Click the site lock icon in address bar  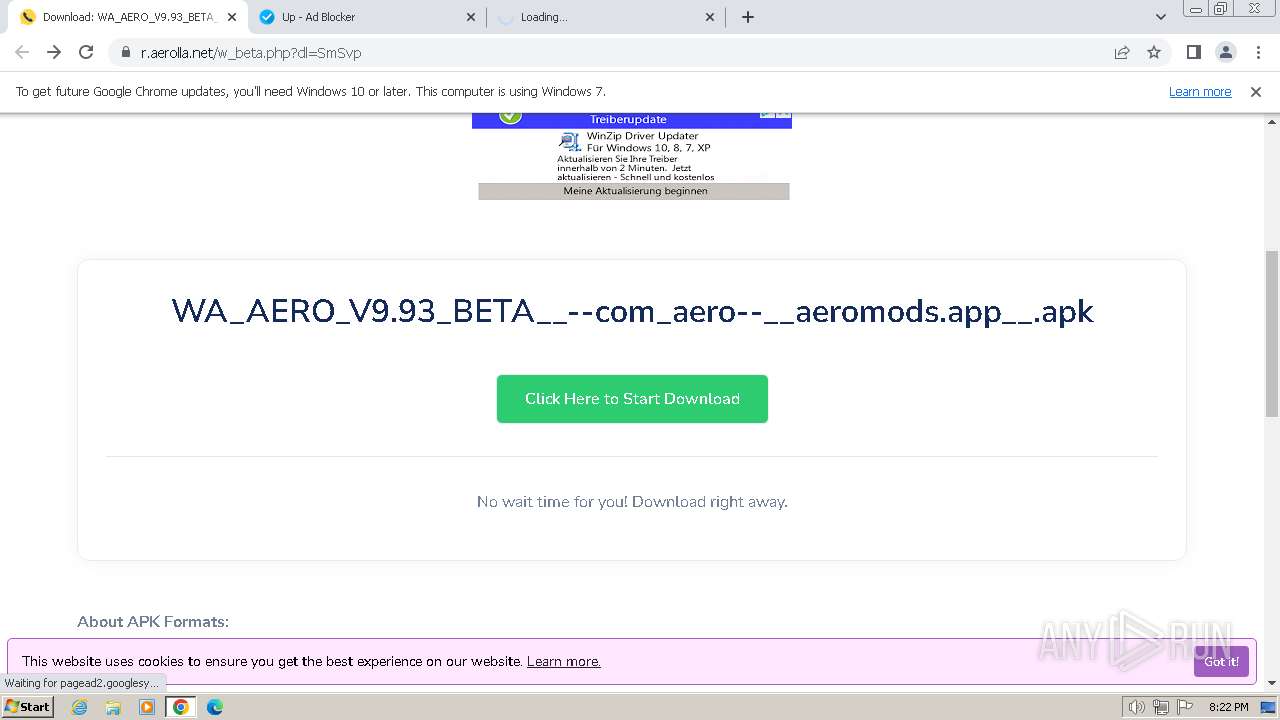pyautogui.click(x=126, y=53)
